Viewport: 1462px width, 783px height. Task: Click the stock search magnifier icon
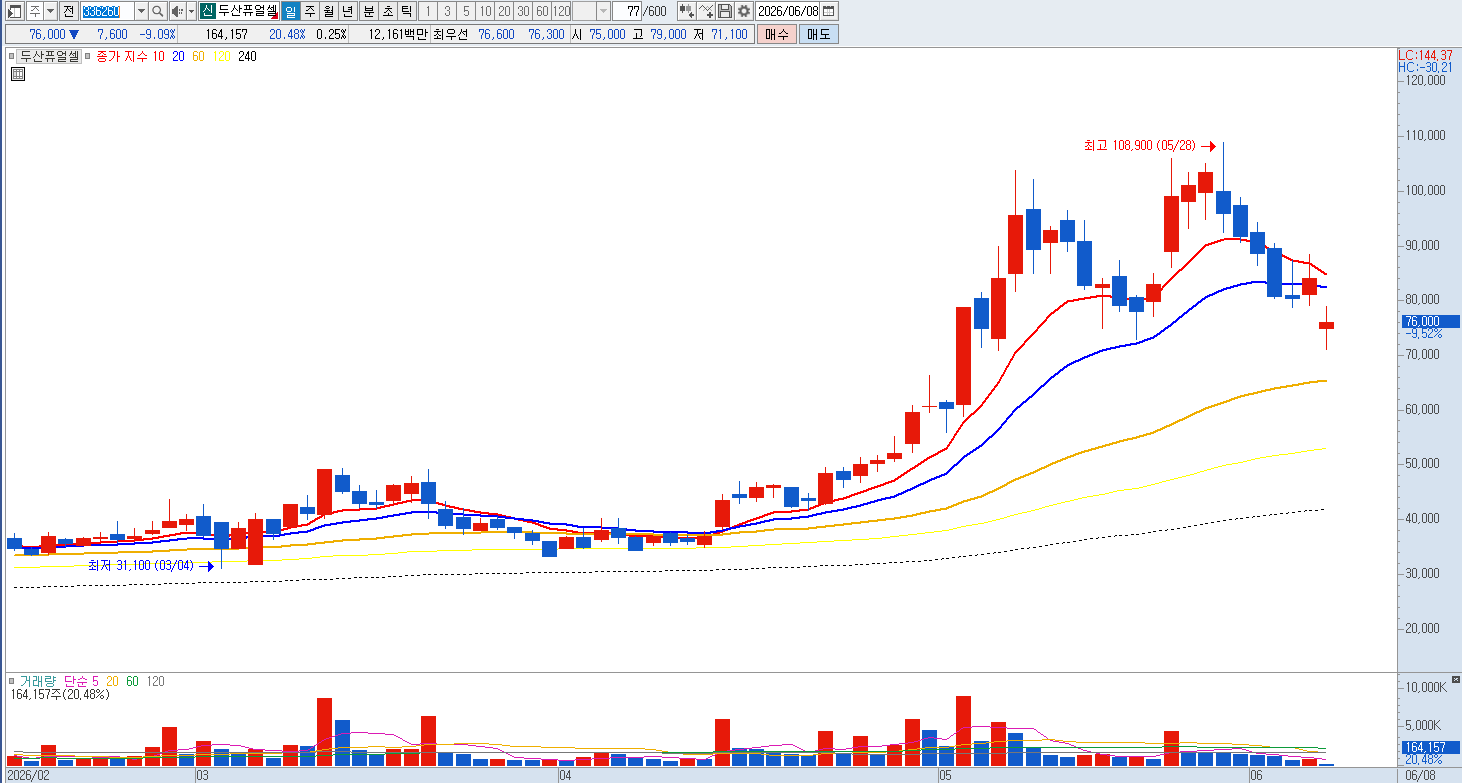coord(158,11)
